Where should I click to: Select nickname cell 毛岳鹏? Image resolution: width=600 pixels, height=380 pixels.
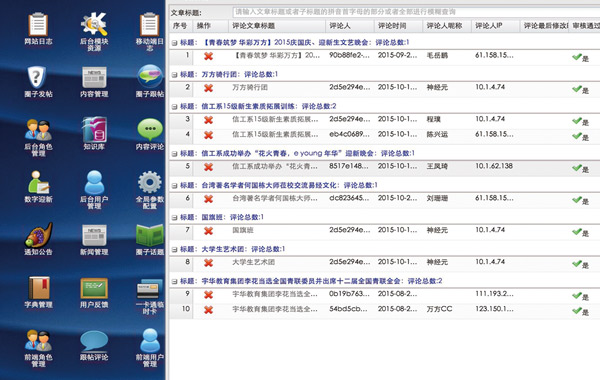(437, 55)
